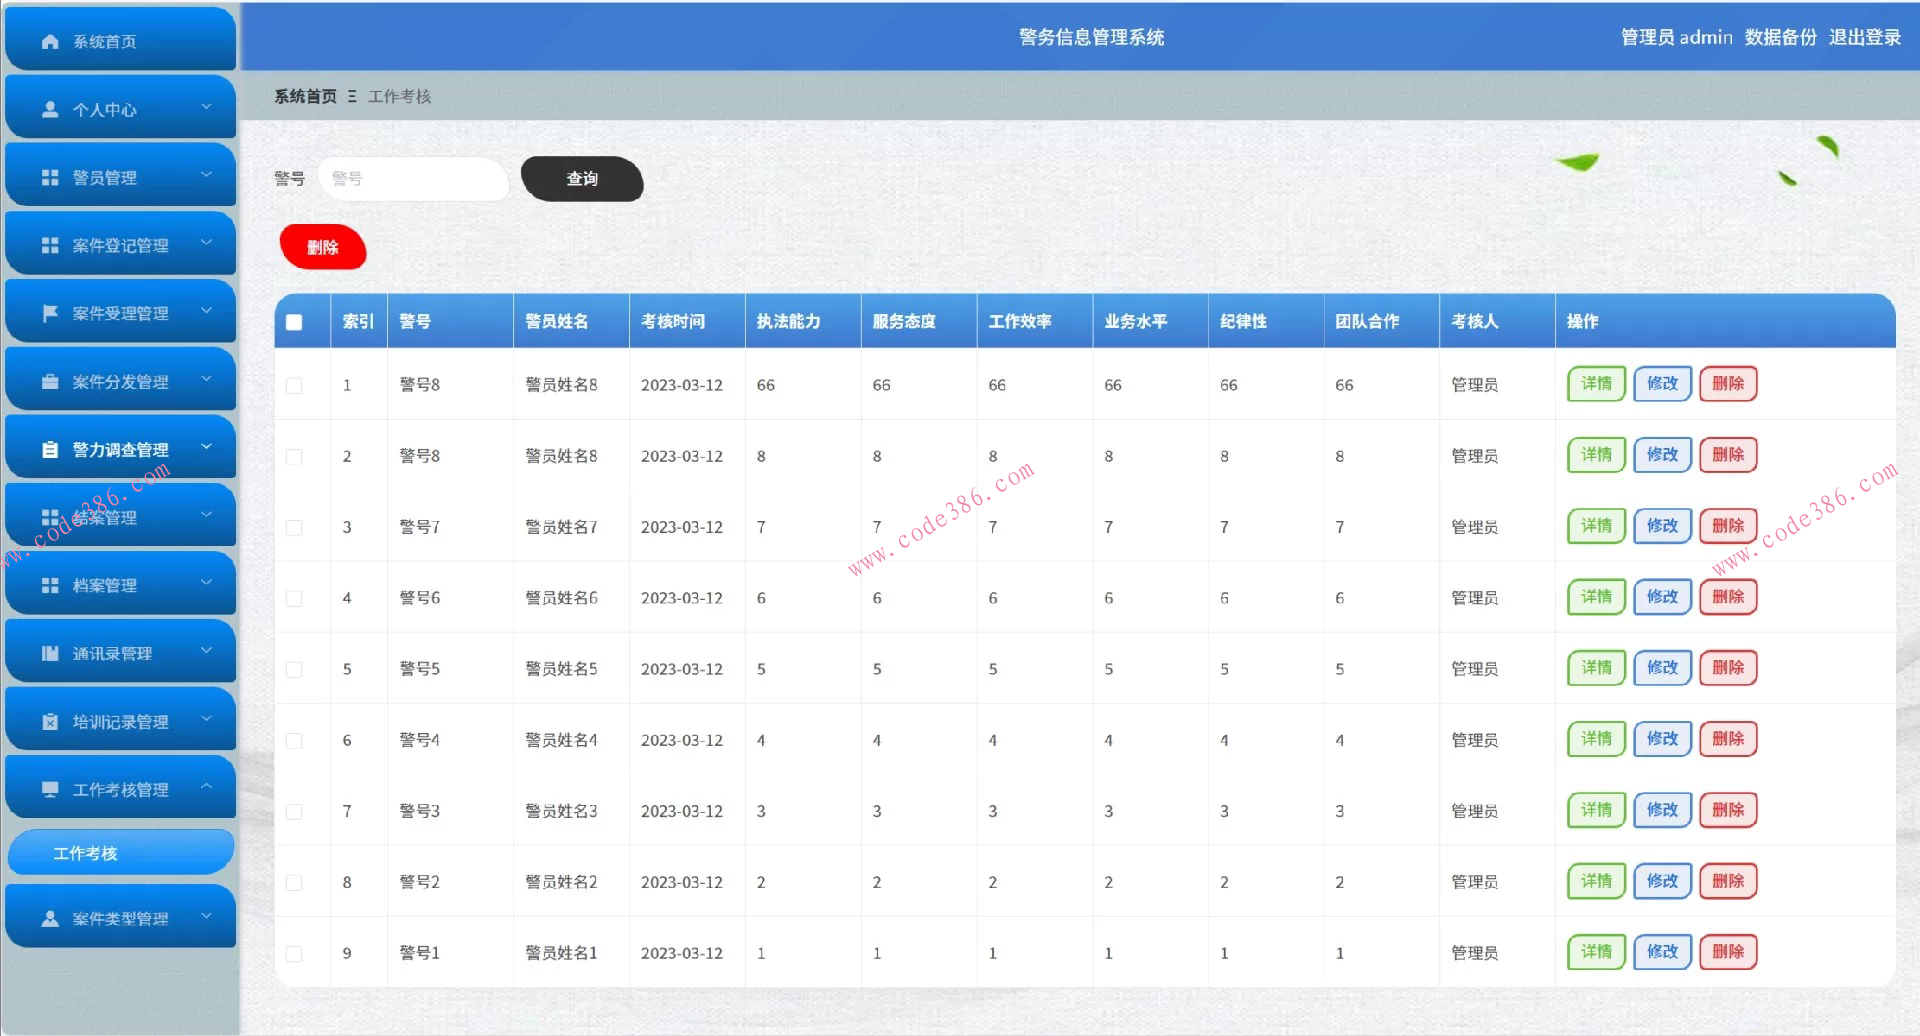Click the grid icon next to 警员管理
Viewport: 1920px width, 1036px height.
pos(48,176)
